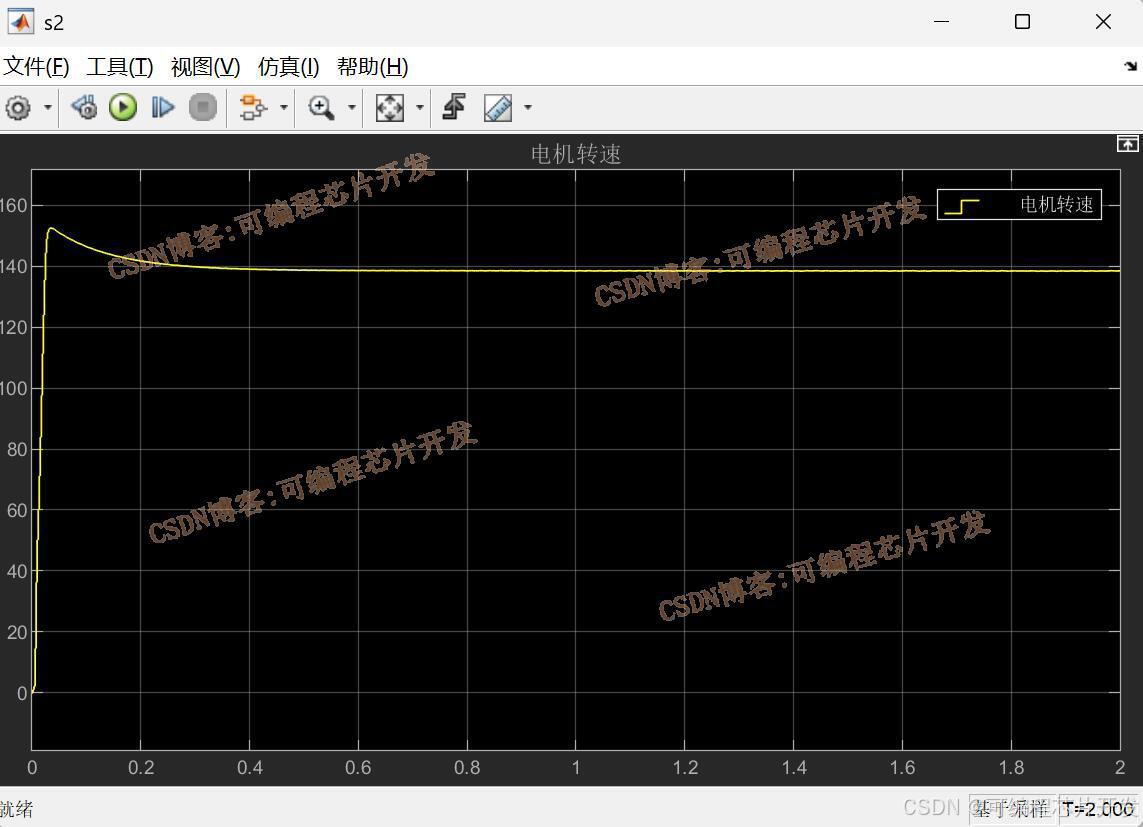Screen dimensions: 1143x827
Task: Open the 仿真(I) menu
Action: click(289, 67)
